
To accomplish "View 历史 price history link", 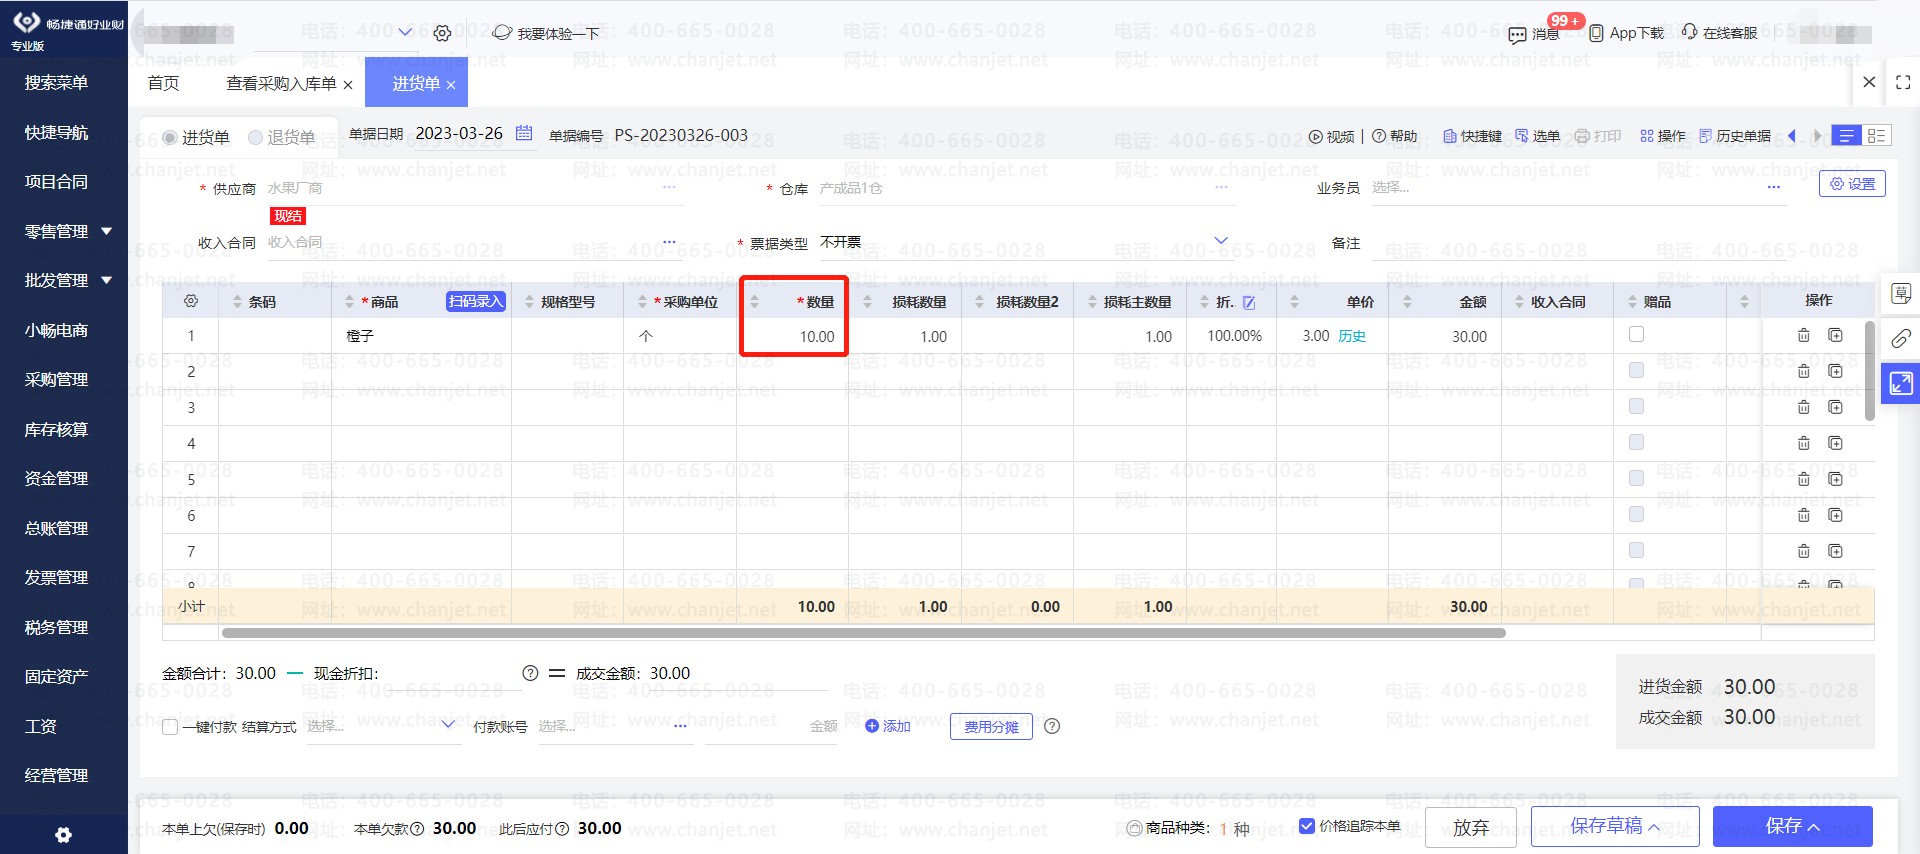I will tap(1352, 336).
